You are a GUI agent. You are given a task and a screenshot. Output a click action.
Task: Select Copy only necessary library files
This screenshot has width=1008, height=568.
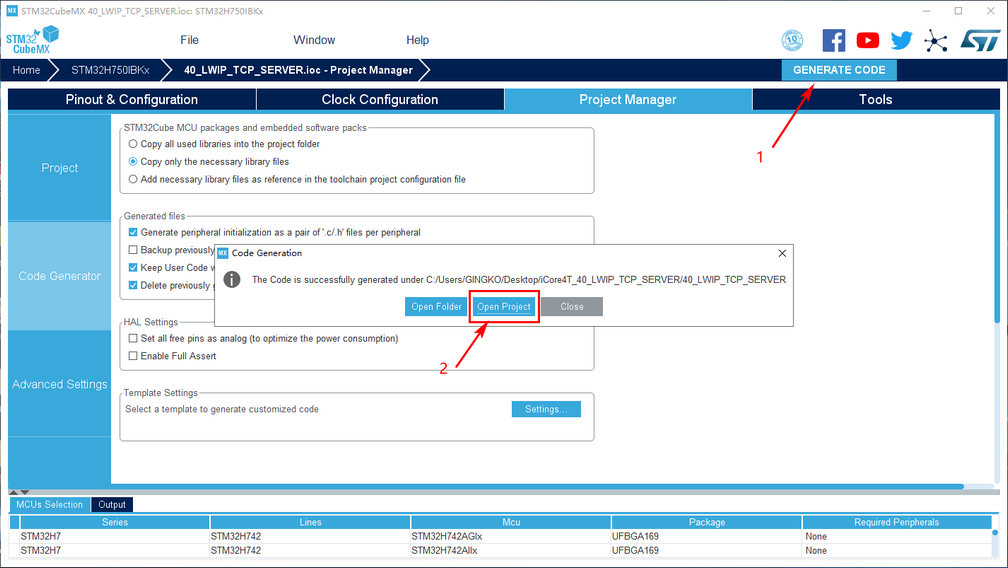tap(133, 162)
